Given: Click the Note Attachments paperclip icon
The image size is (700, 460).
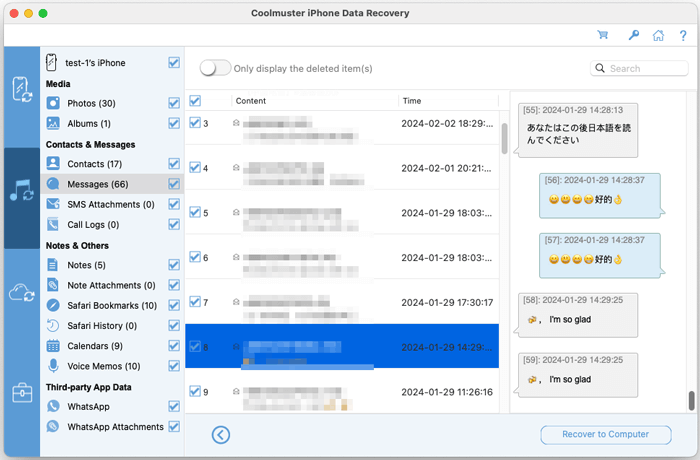Looking at the screenshot, I should tap(53, 285).
